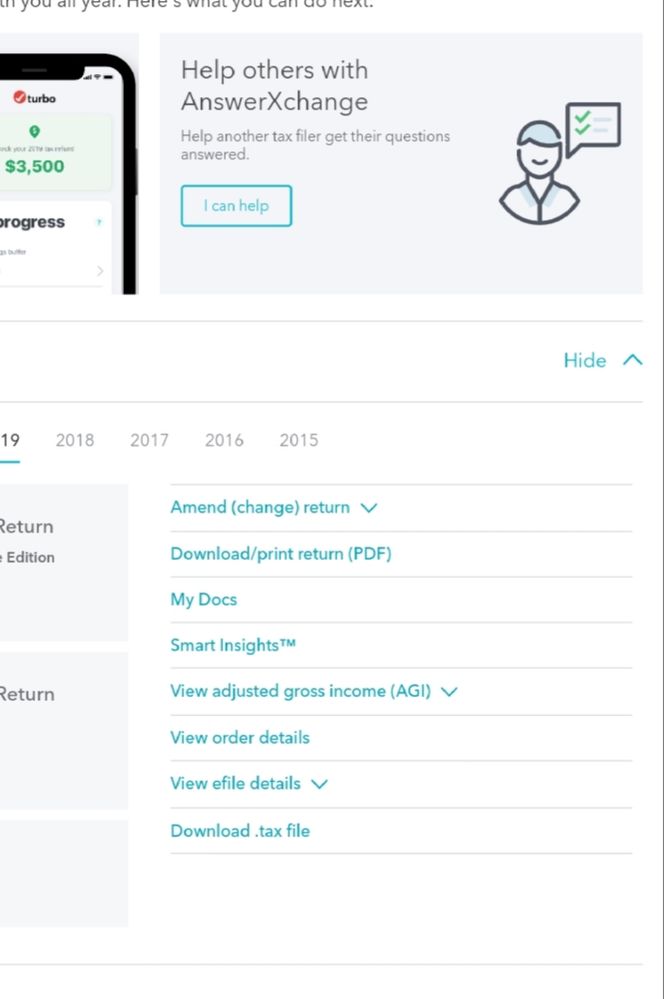Select the 2015 tax year tab
This screenshot has height=999, width=664.
pos(299,440)
